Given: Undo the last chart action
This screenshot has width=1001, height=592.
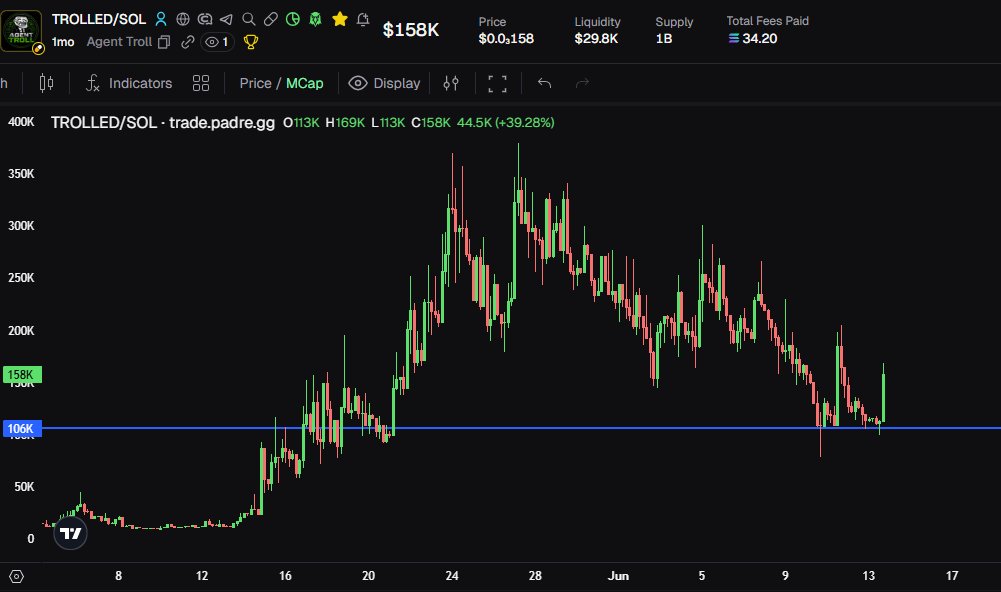Looking at the screenshot, I should [x=544, y=83].
